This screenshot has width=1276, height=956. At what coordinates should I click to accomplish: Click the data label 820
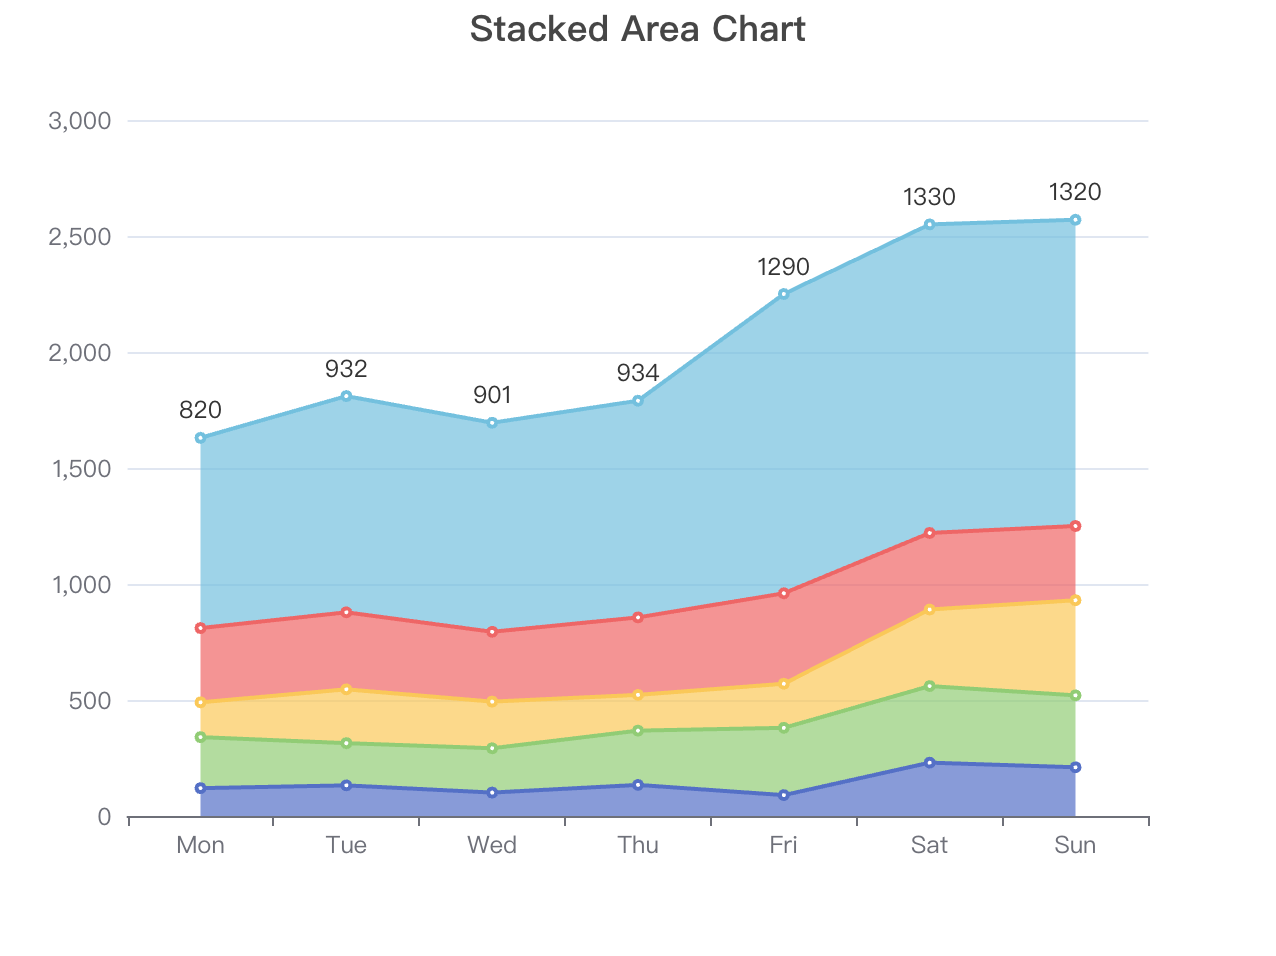200,410
